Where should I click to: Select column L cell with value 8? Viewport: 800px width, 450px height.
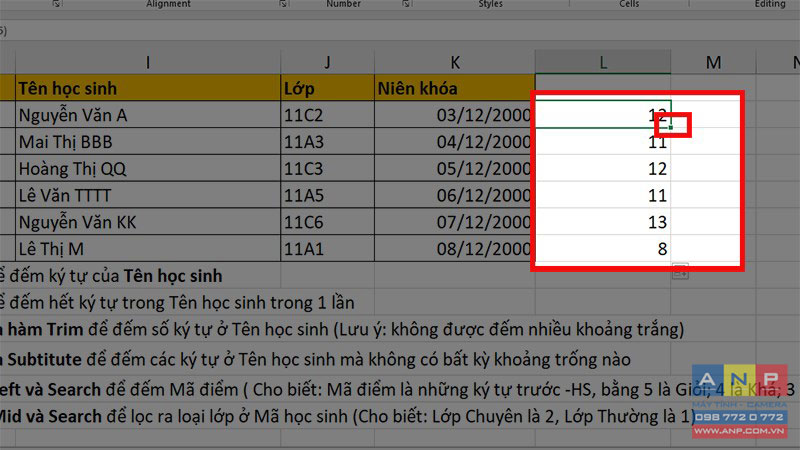[x=603, y=248]
